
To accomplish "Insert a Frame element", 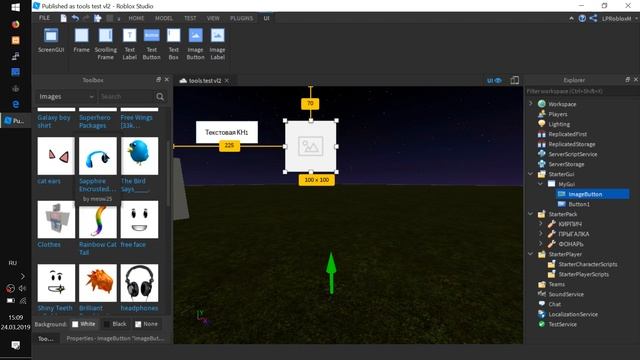I will click(81, 41).
